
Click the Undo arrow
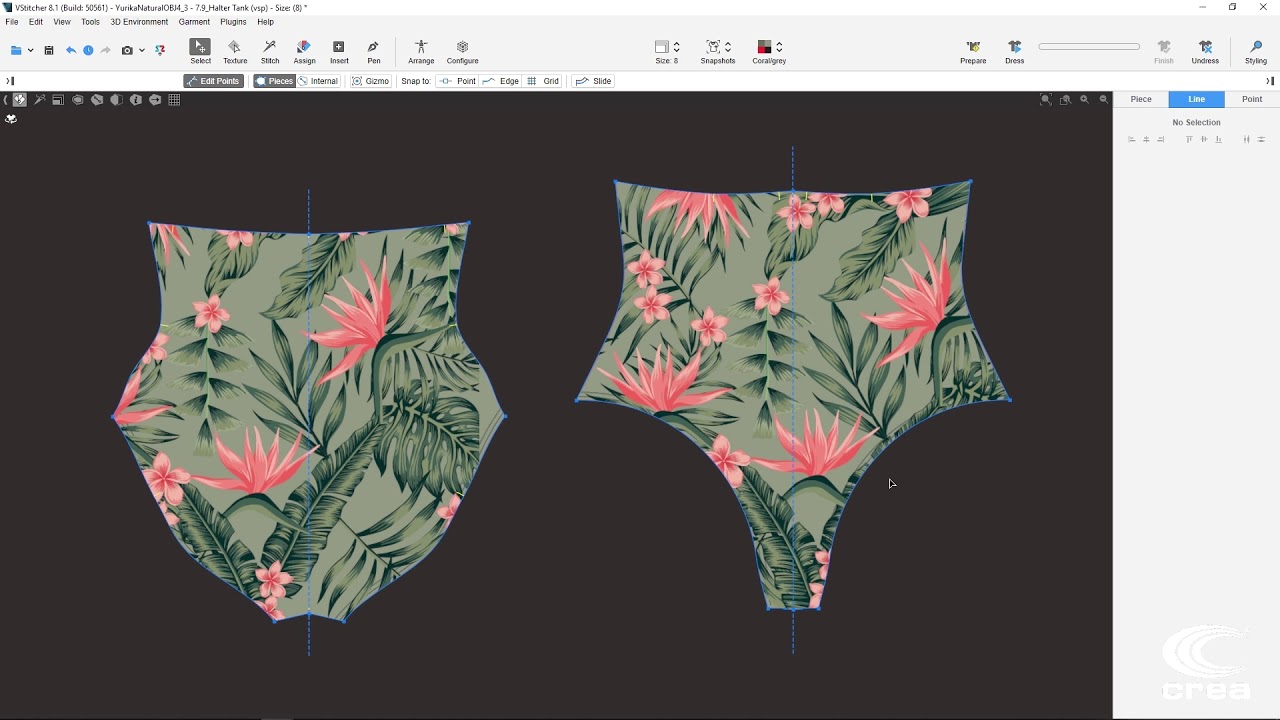point(71,50)
